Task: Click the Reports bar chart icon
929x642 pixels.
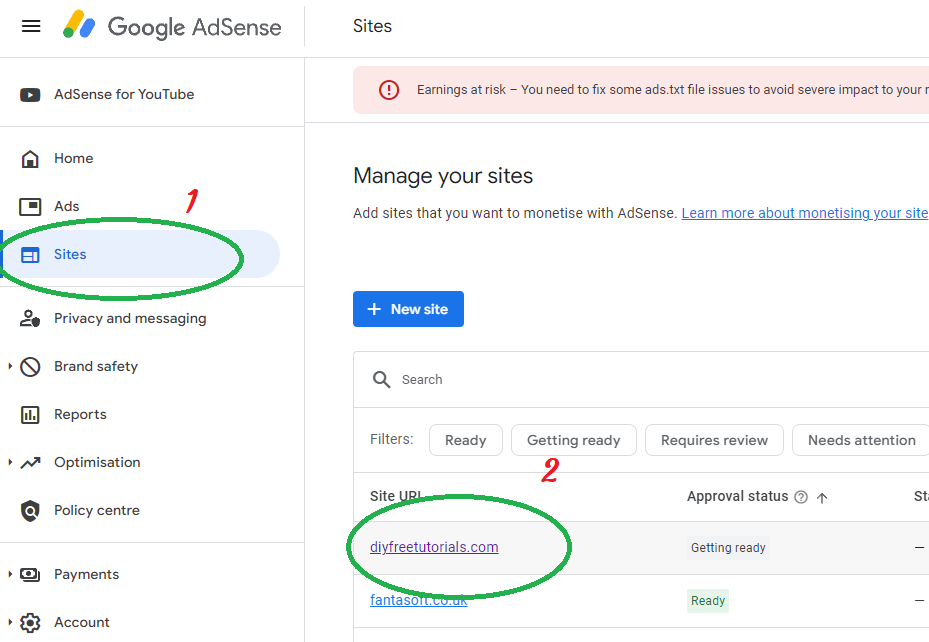Action: coord(30,415)
